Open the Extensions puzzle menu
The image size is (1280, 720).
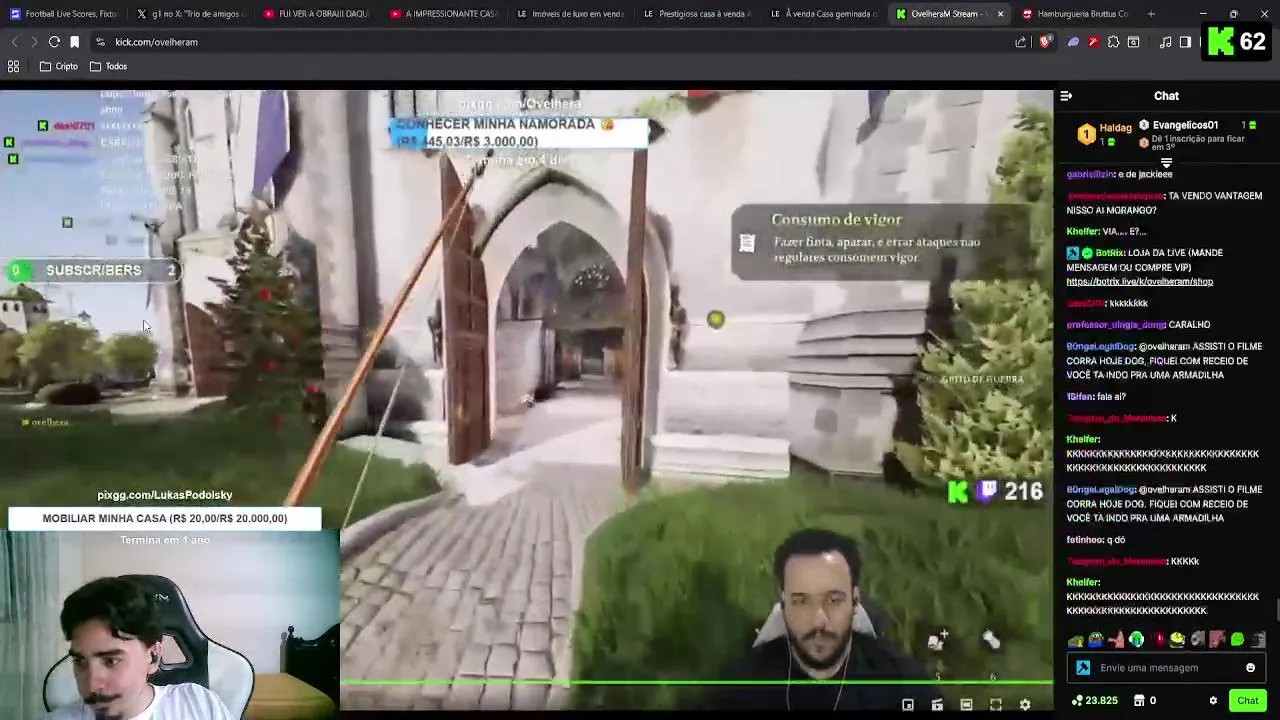tap(1113, 42)
